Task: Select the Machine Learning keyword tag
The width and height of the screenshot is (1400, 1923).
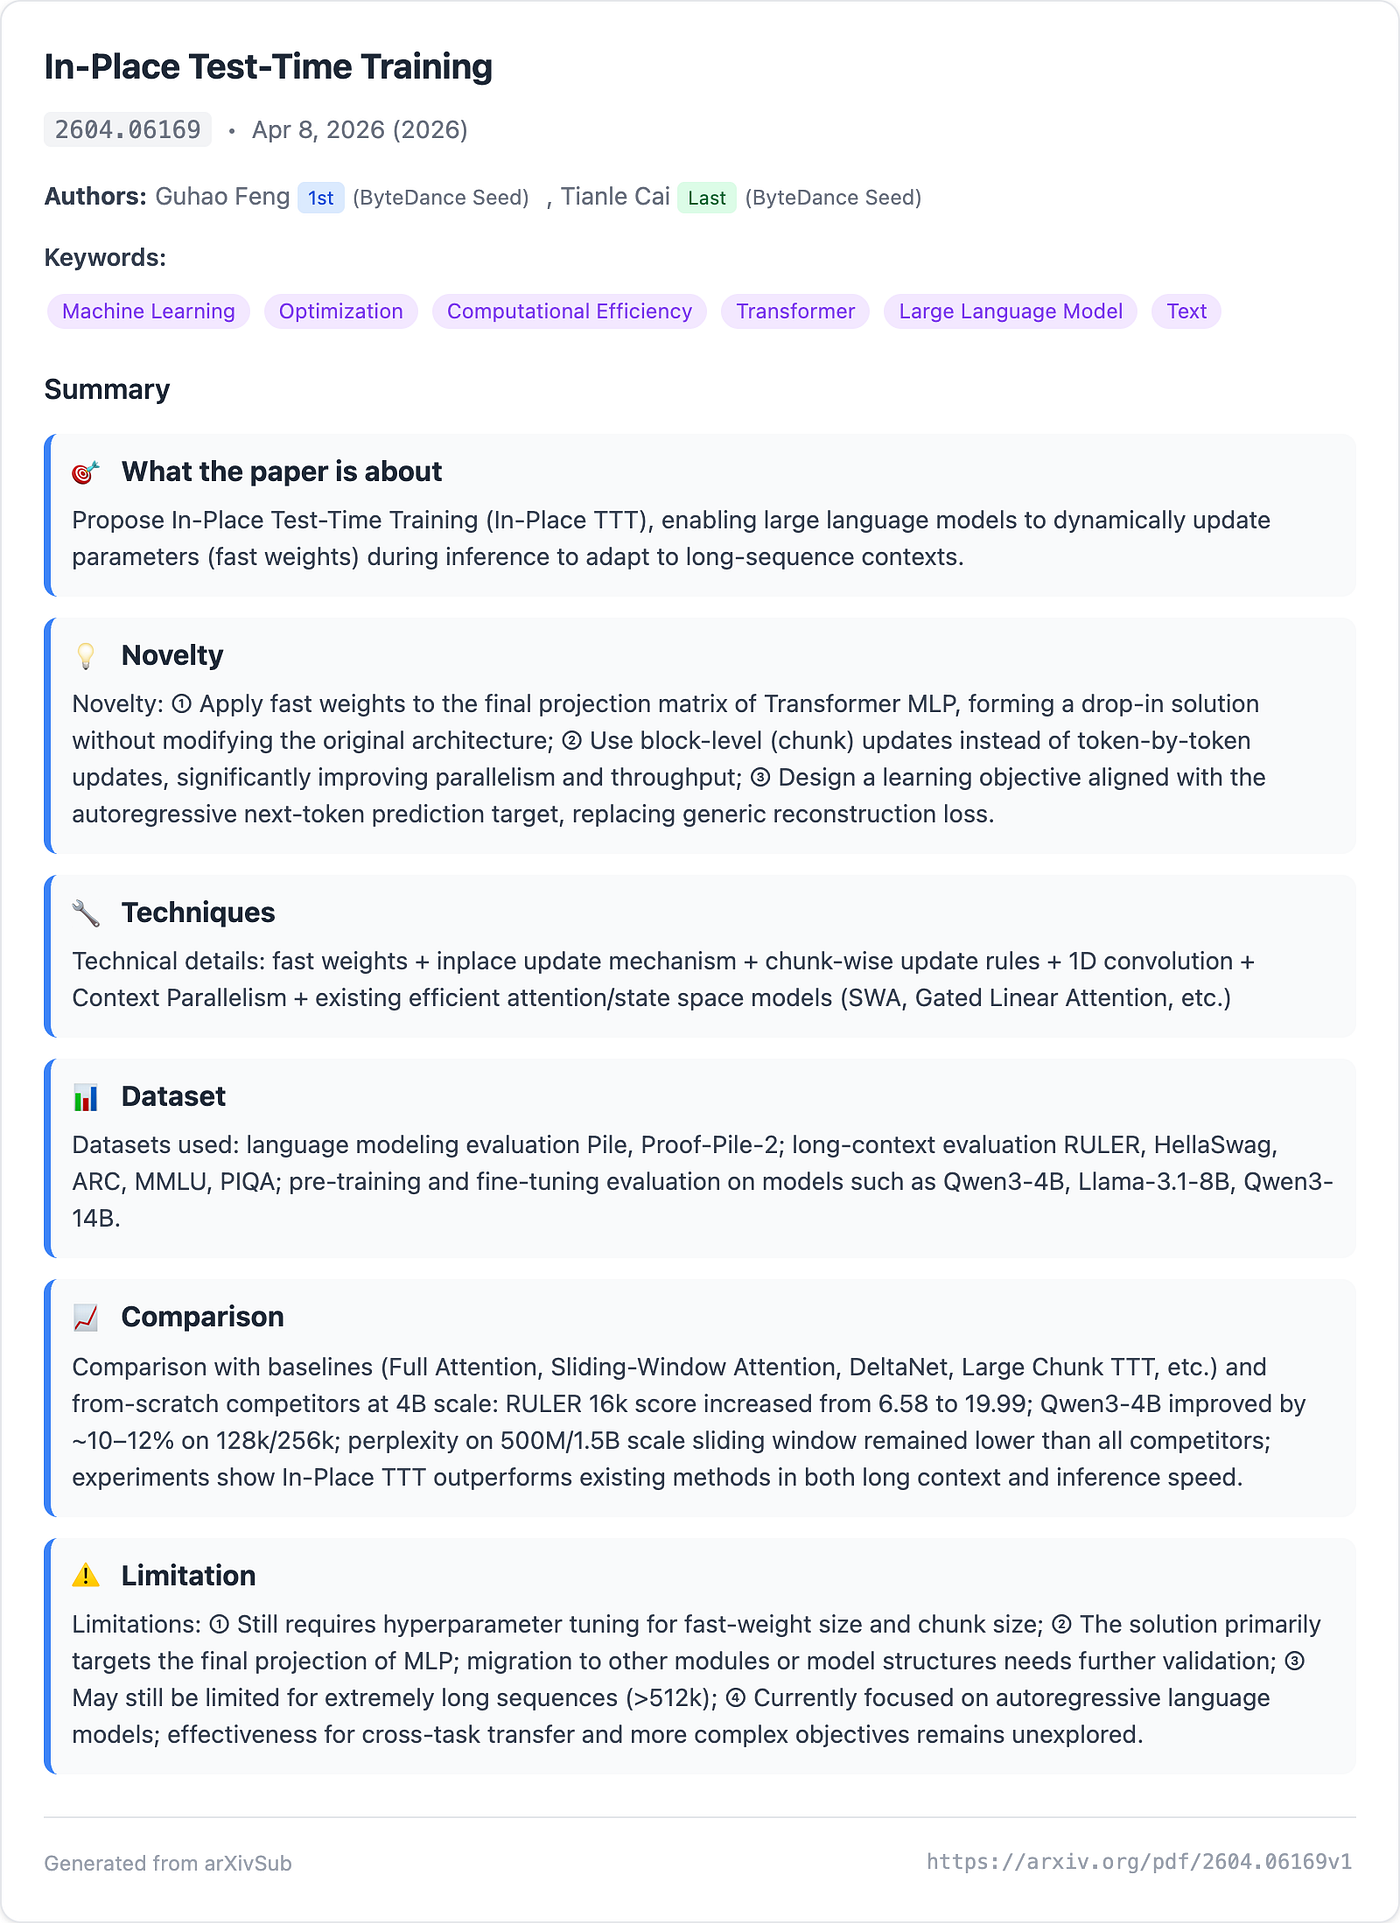Action: (x=149, y=311)
